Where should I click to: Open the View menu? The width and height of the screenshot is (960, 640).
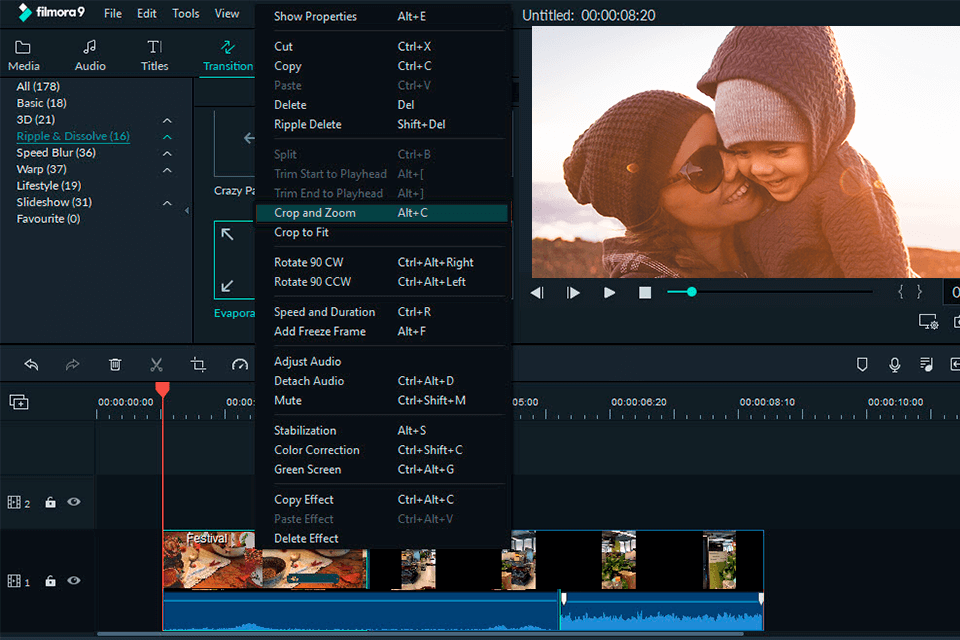pos(227,13)
